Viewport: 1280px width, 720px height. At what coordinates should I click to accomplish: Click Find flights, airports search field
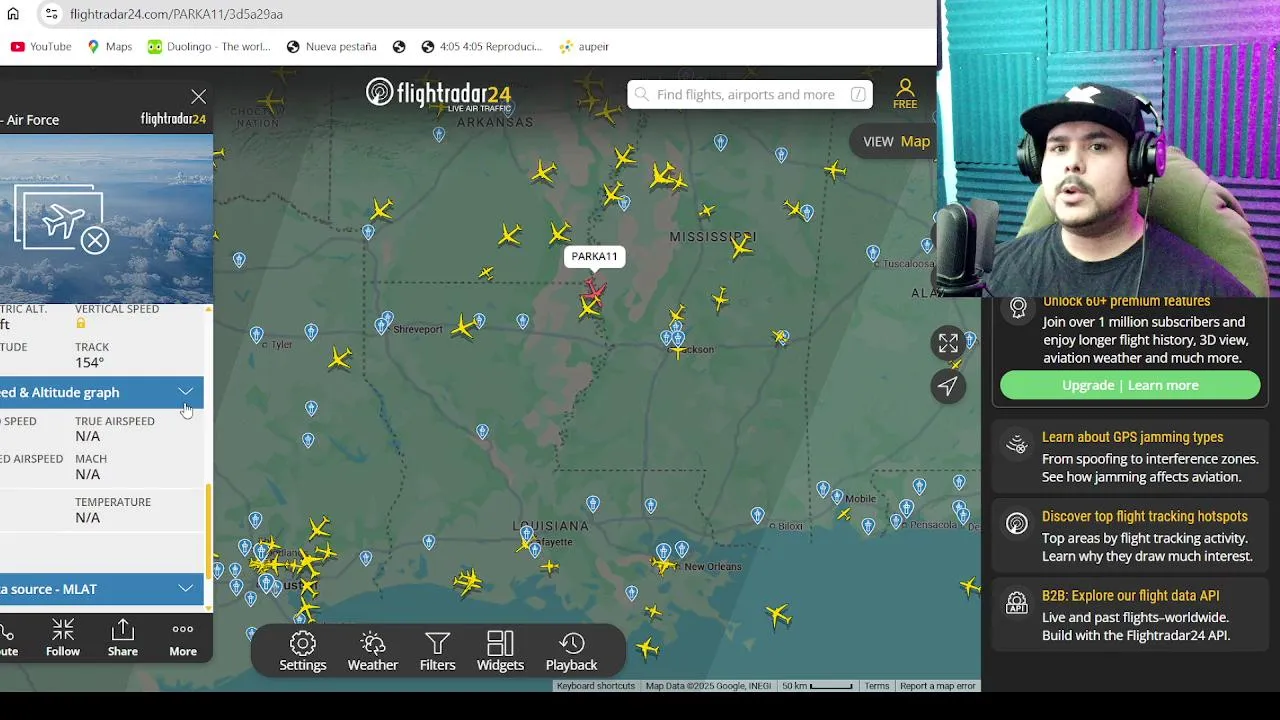click(x=750, y=94)
